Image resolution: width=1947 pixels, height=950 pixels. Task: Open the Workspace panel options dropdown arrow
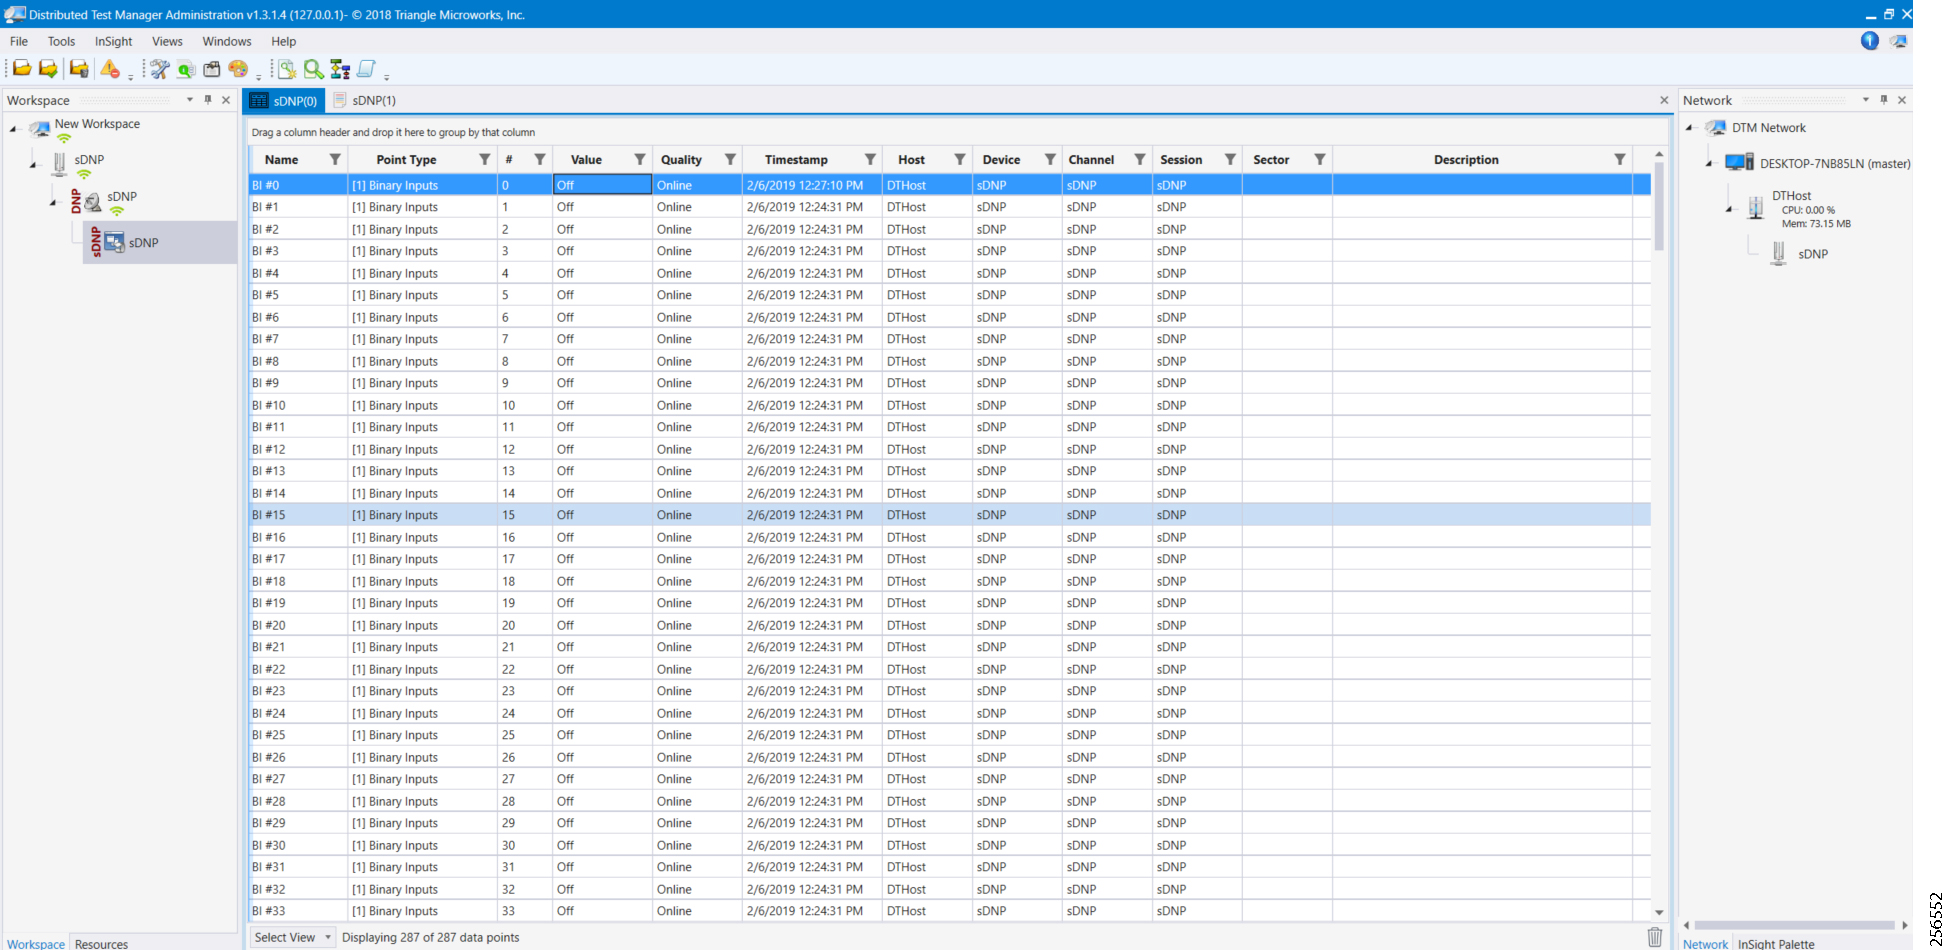pos(190,100)
